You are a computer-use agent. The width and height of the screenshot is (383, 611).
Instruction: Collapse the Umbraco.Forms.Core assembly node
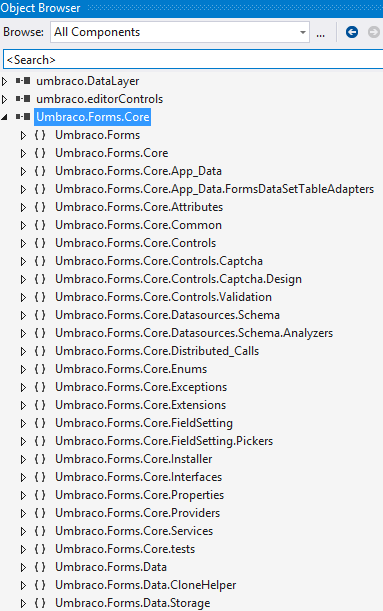(5, 117)
